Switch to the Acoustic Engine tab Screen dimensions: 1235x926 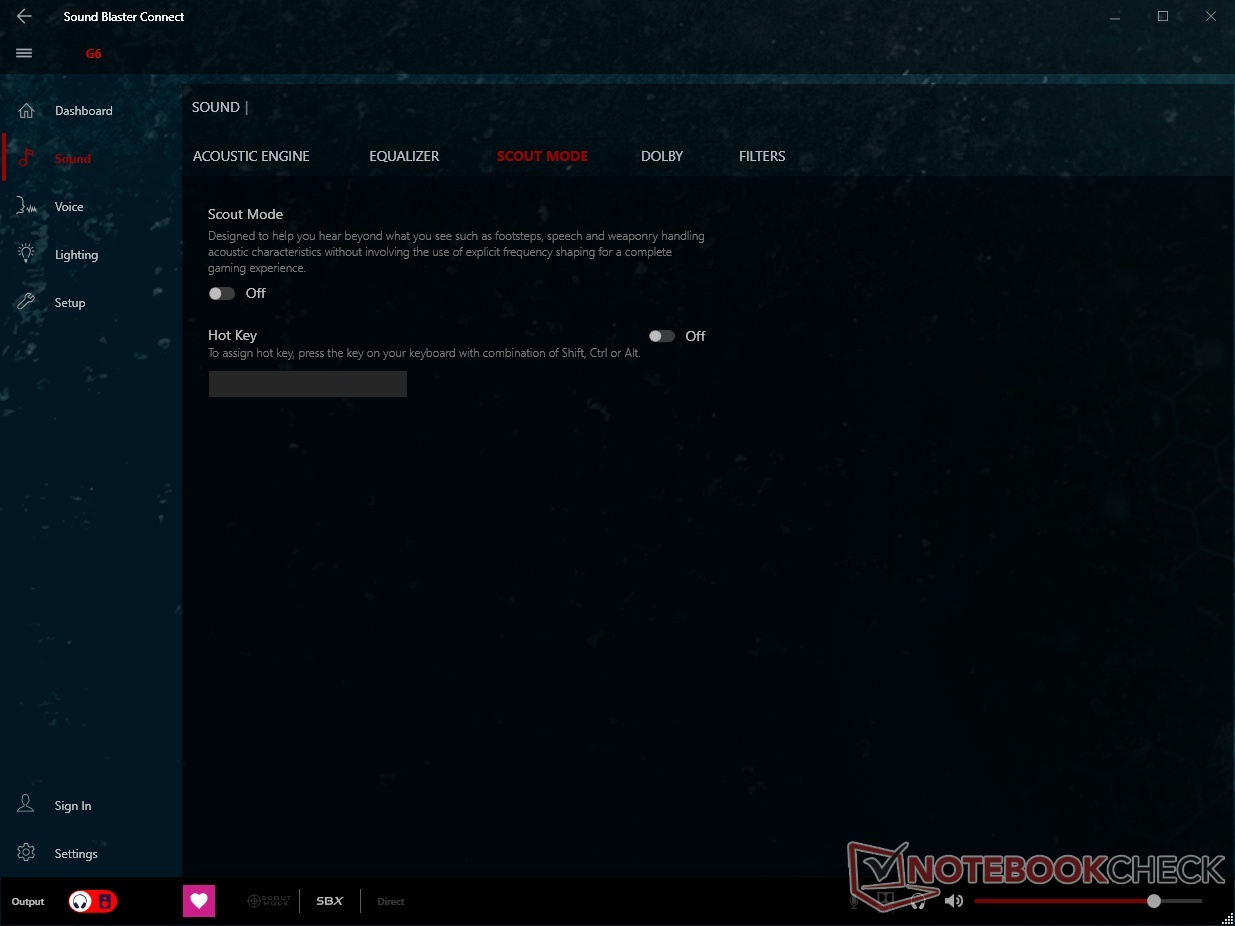tap(251, 156)
